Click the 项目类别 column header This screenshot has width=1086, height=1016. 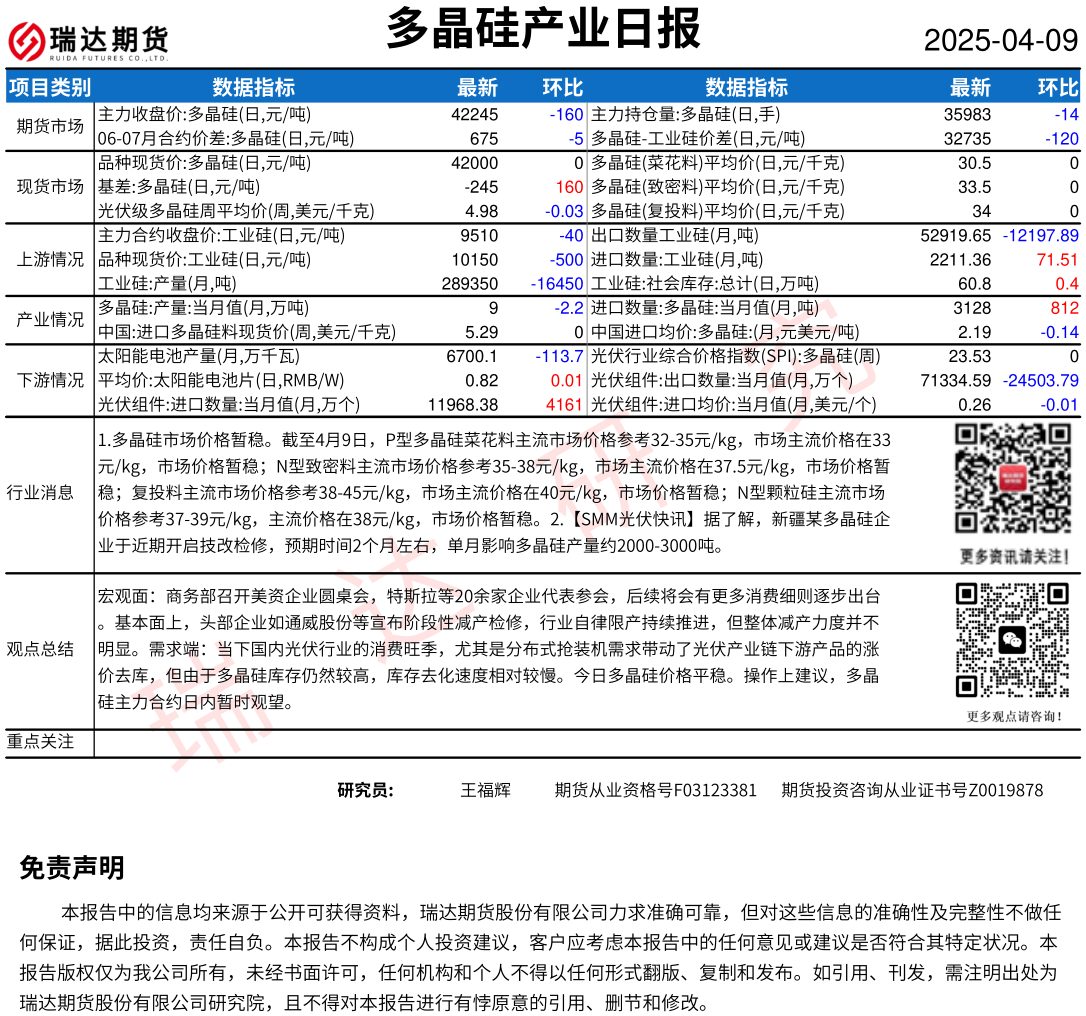tap(50, 87)
